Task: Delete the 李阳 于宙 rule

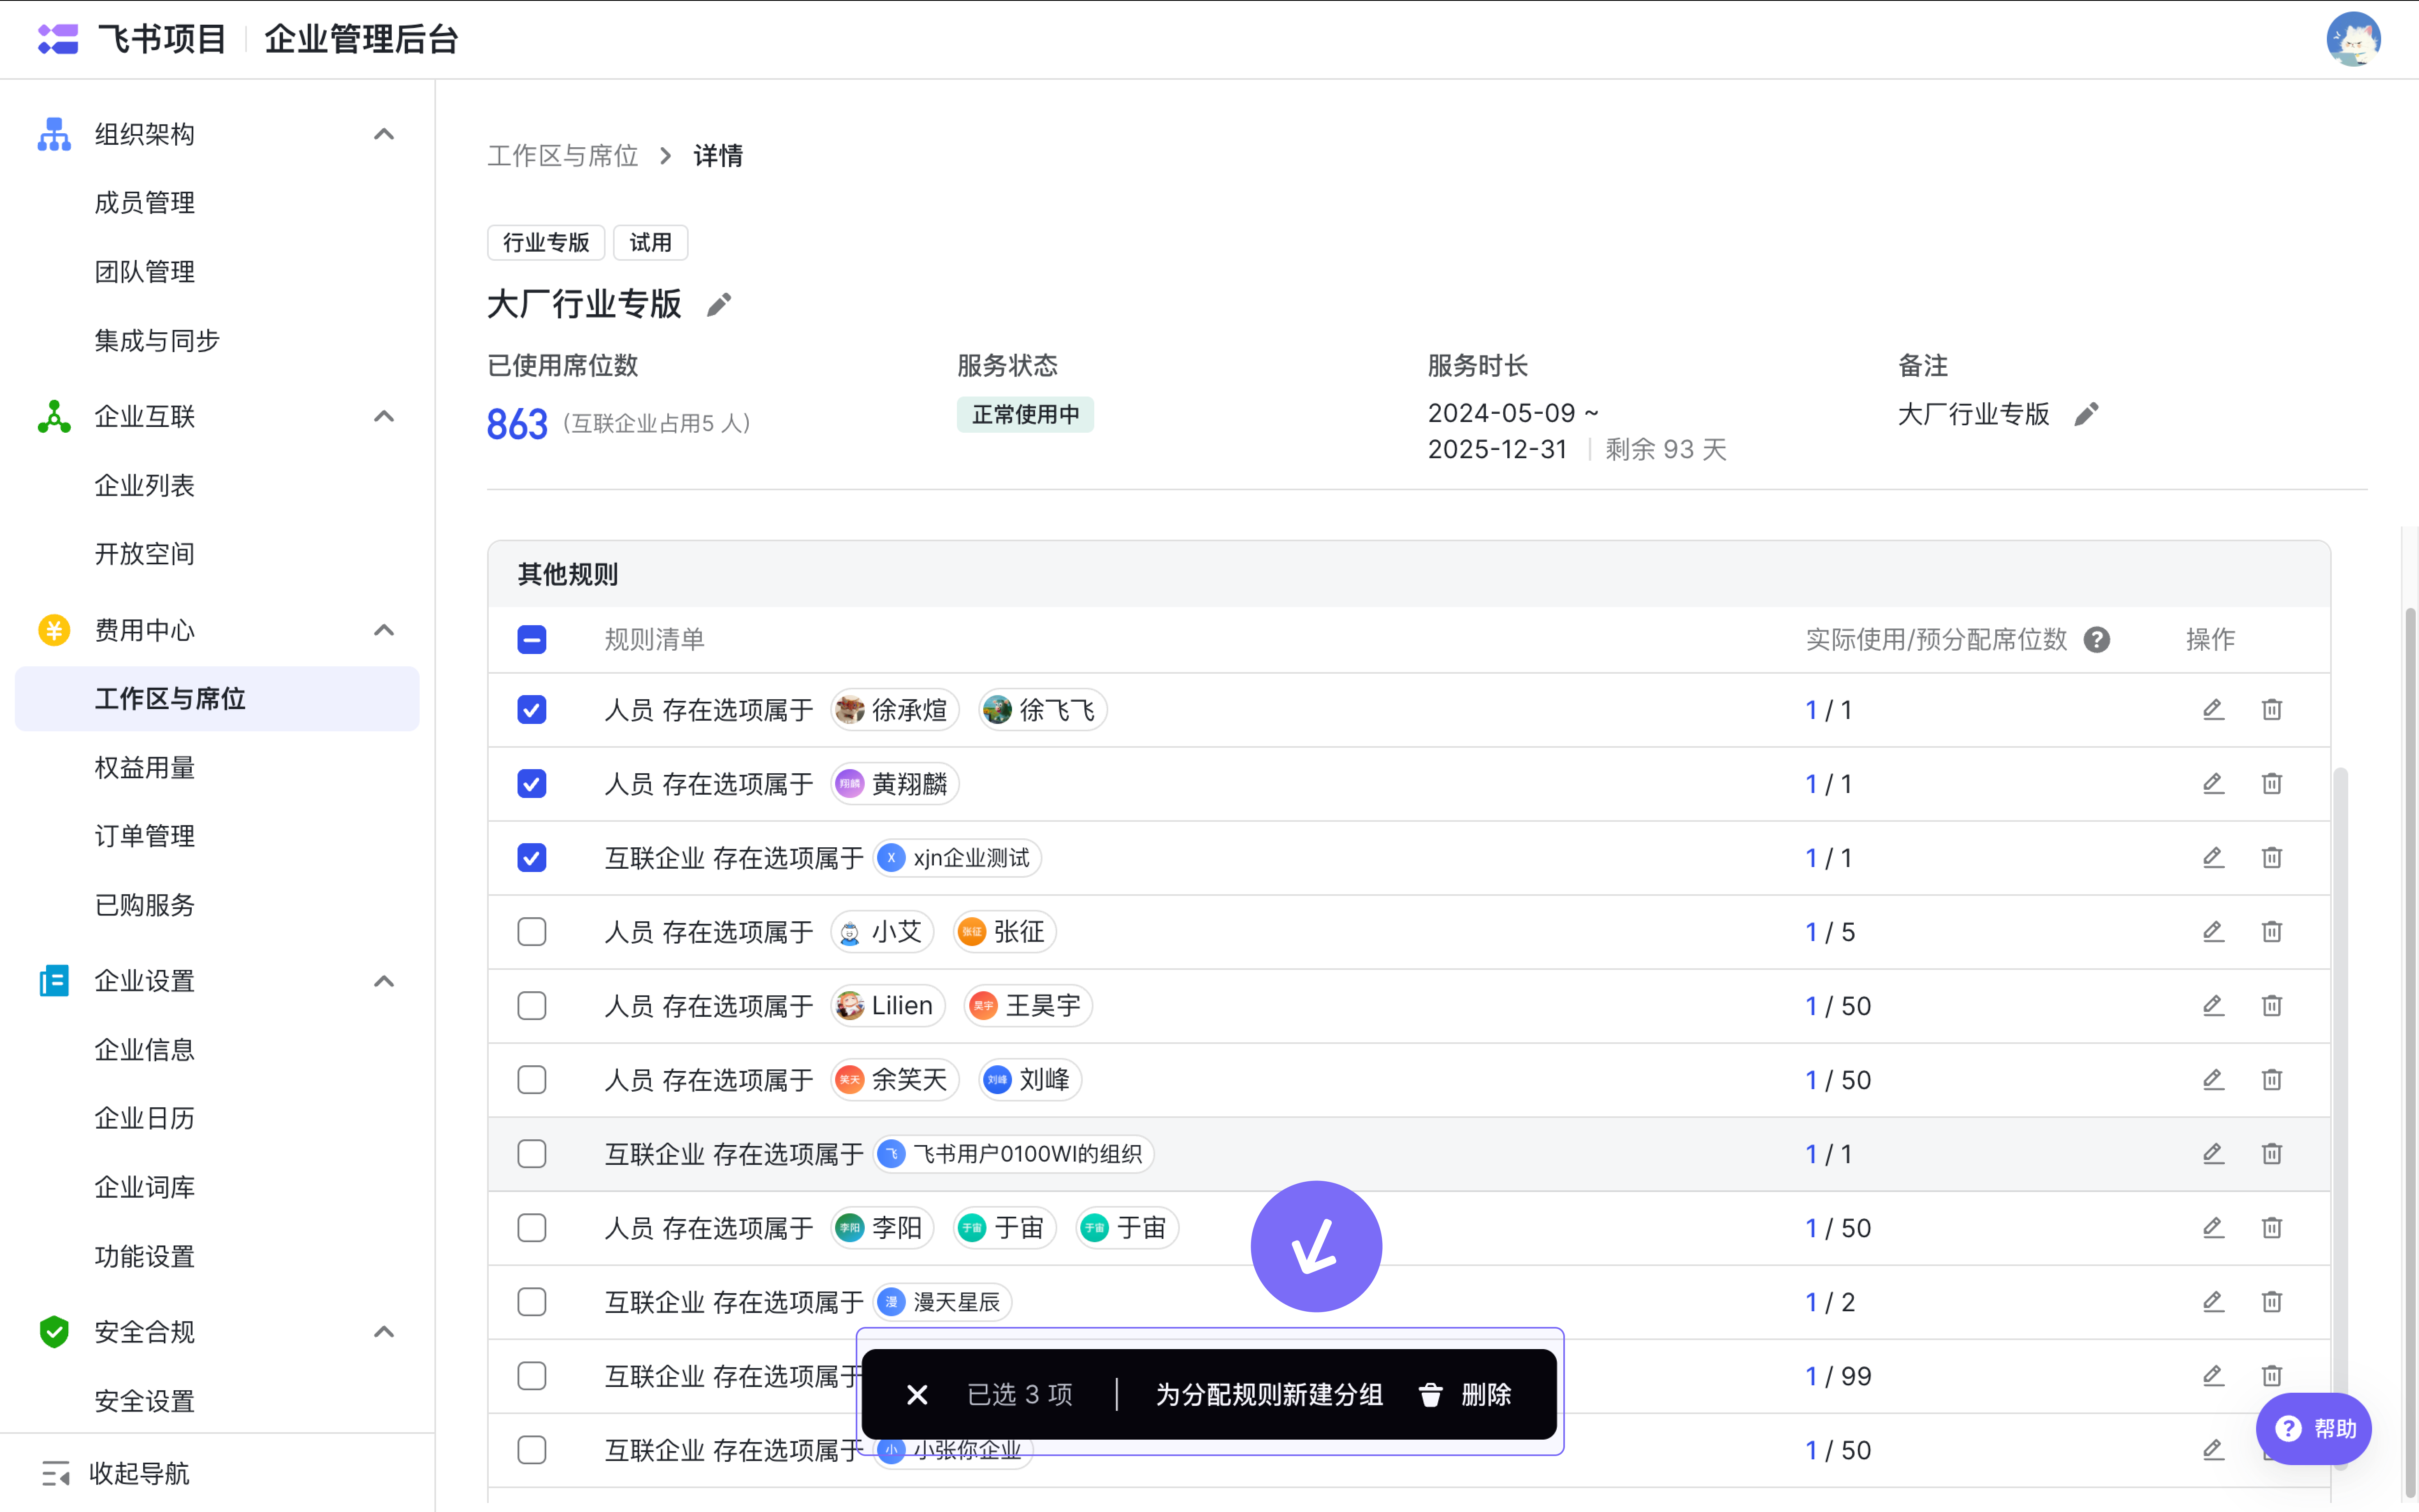Action: coord(2272,1228)
